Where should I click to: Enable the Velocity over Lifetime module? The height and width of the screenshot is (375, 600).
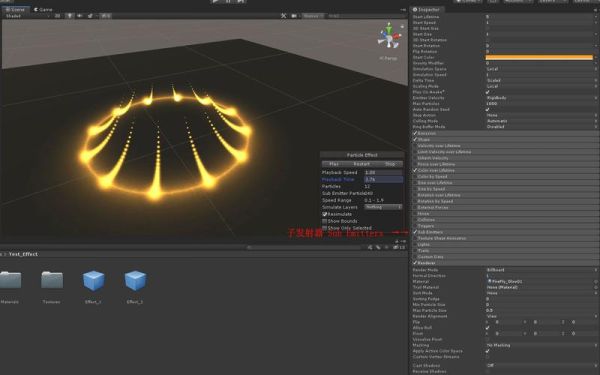[415, 146]
